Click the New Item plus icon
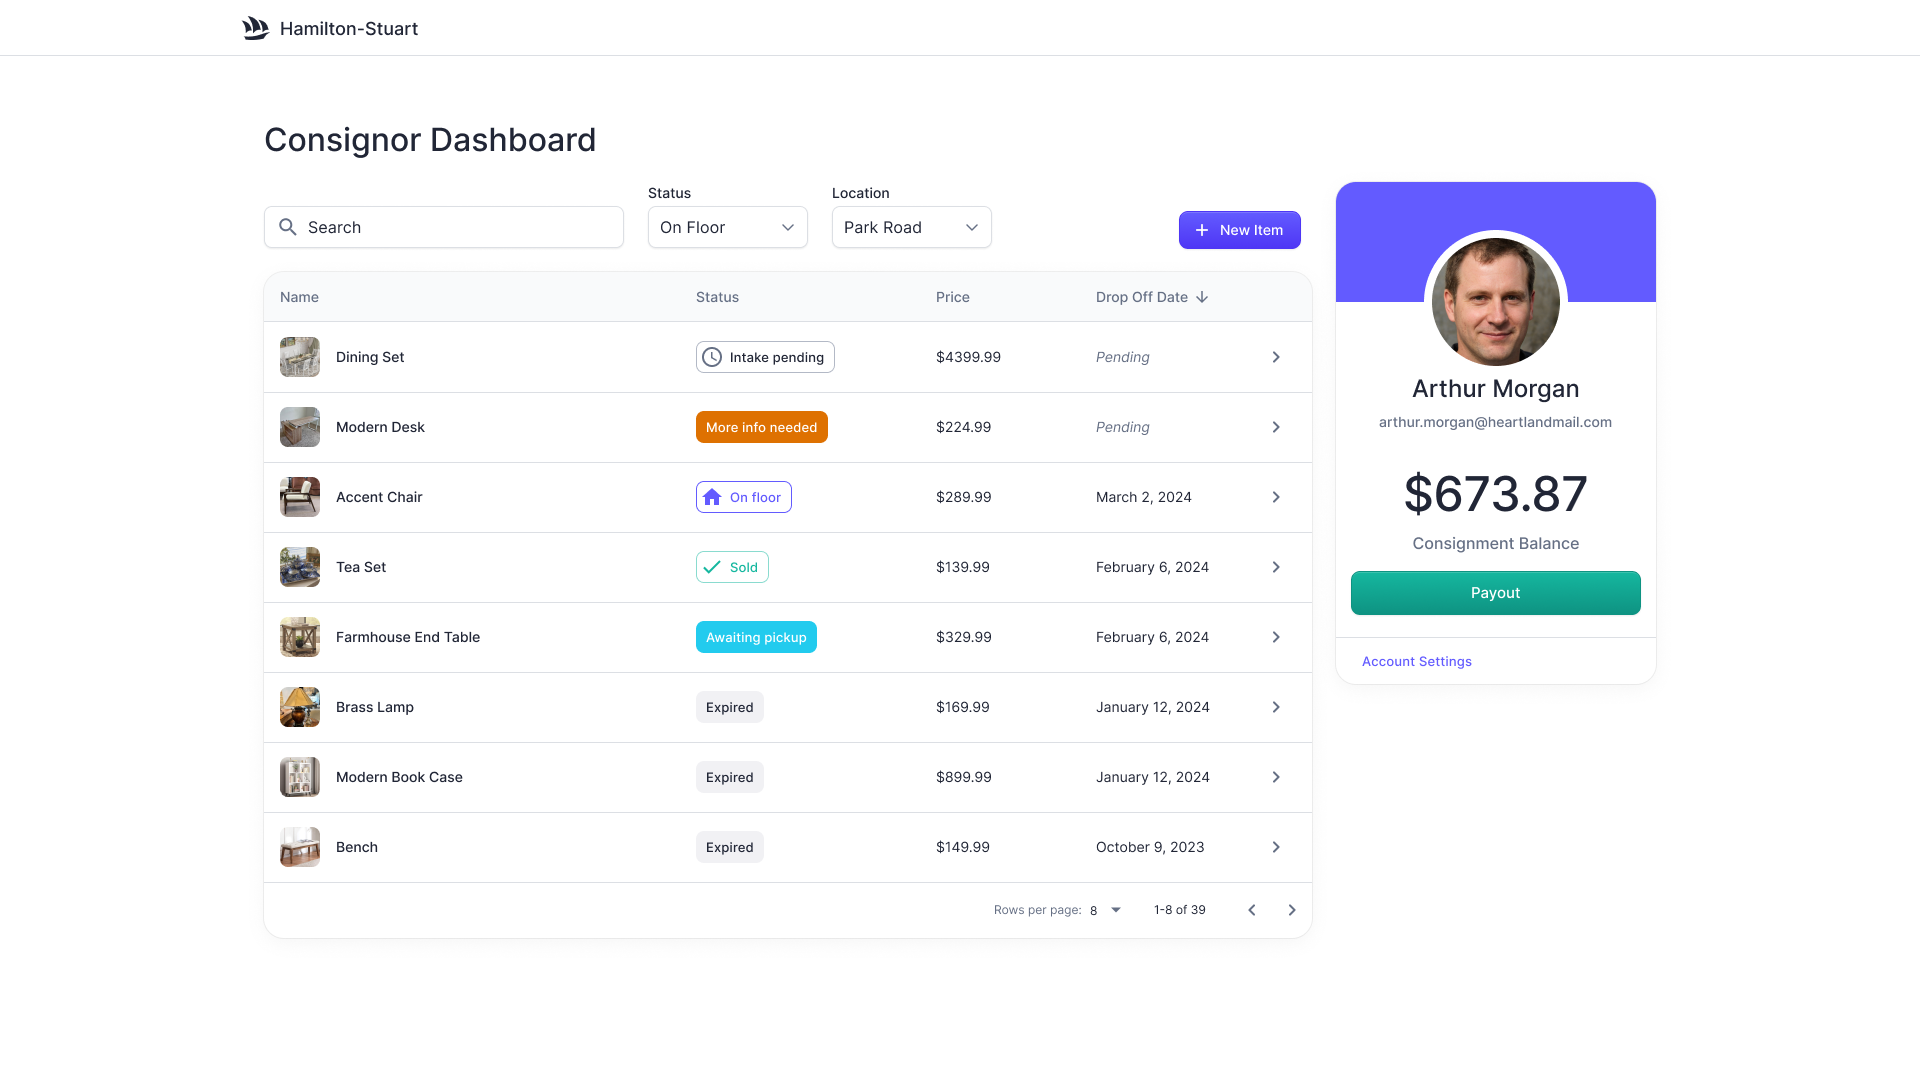1920x1080 pixels. click(x=1203, y=229)
